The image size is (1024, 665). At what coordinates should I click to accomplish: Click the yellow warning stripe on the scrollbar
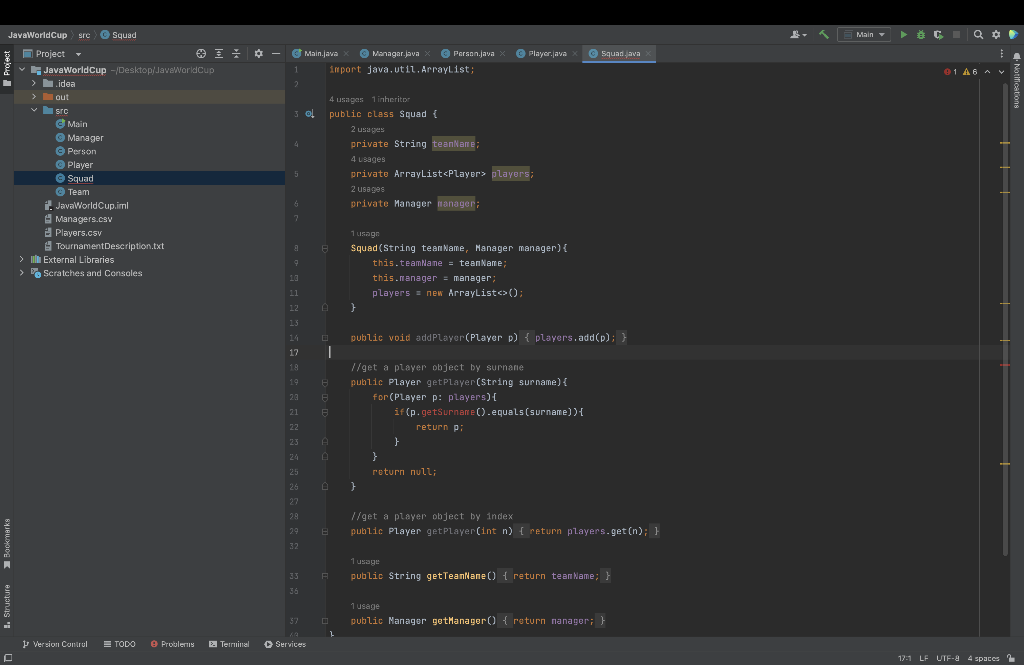[1006, 144]
